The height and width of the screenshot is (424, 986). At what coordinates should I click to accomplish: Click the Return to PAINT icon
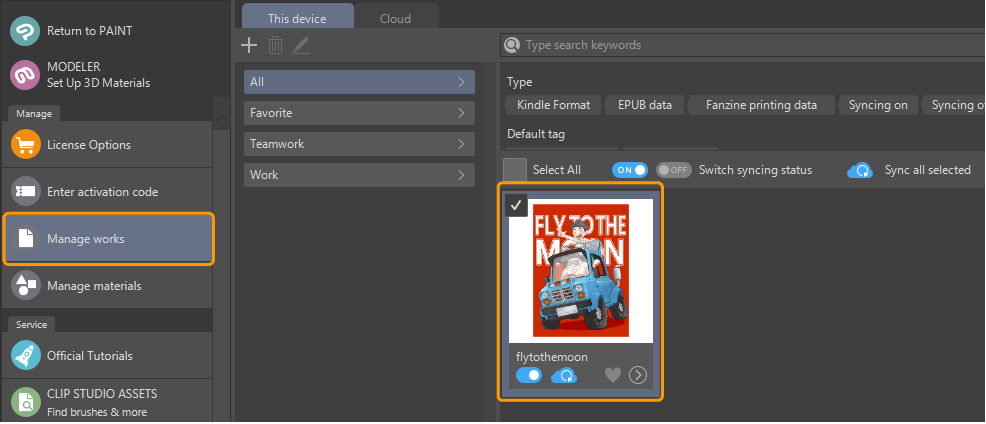(25, 31)
